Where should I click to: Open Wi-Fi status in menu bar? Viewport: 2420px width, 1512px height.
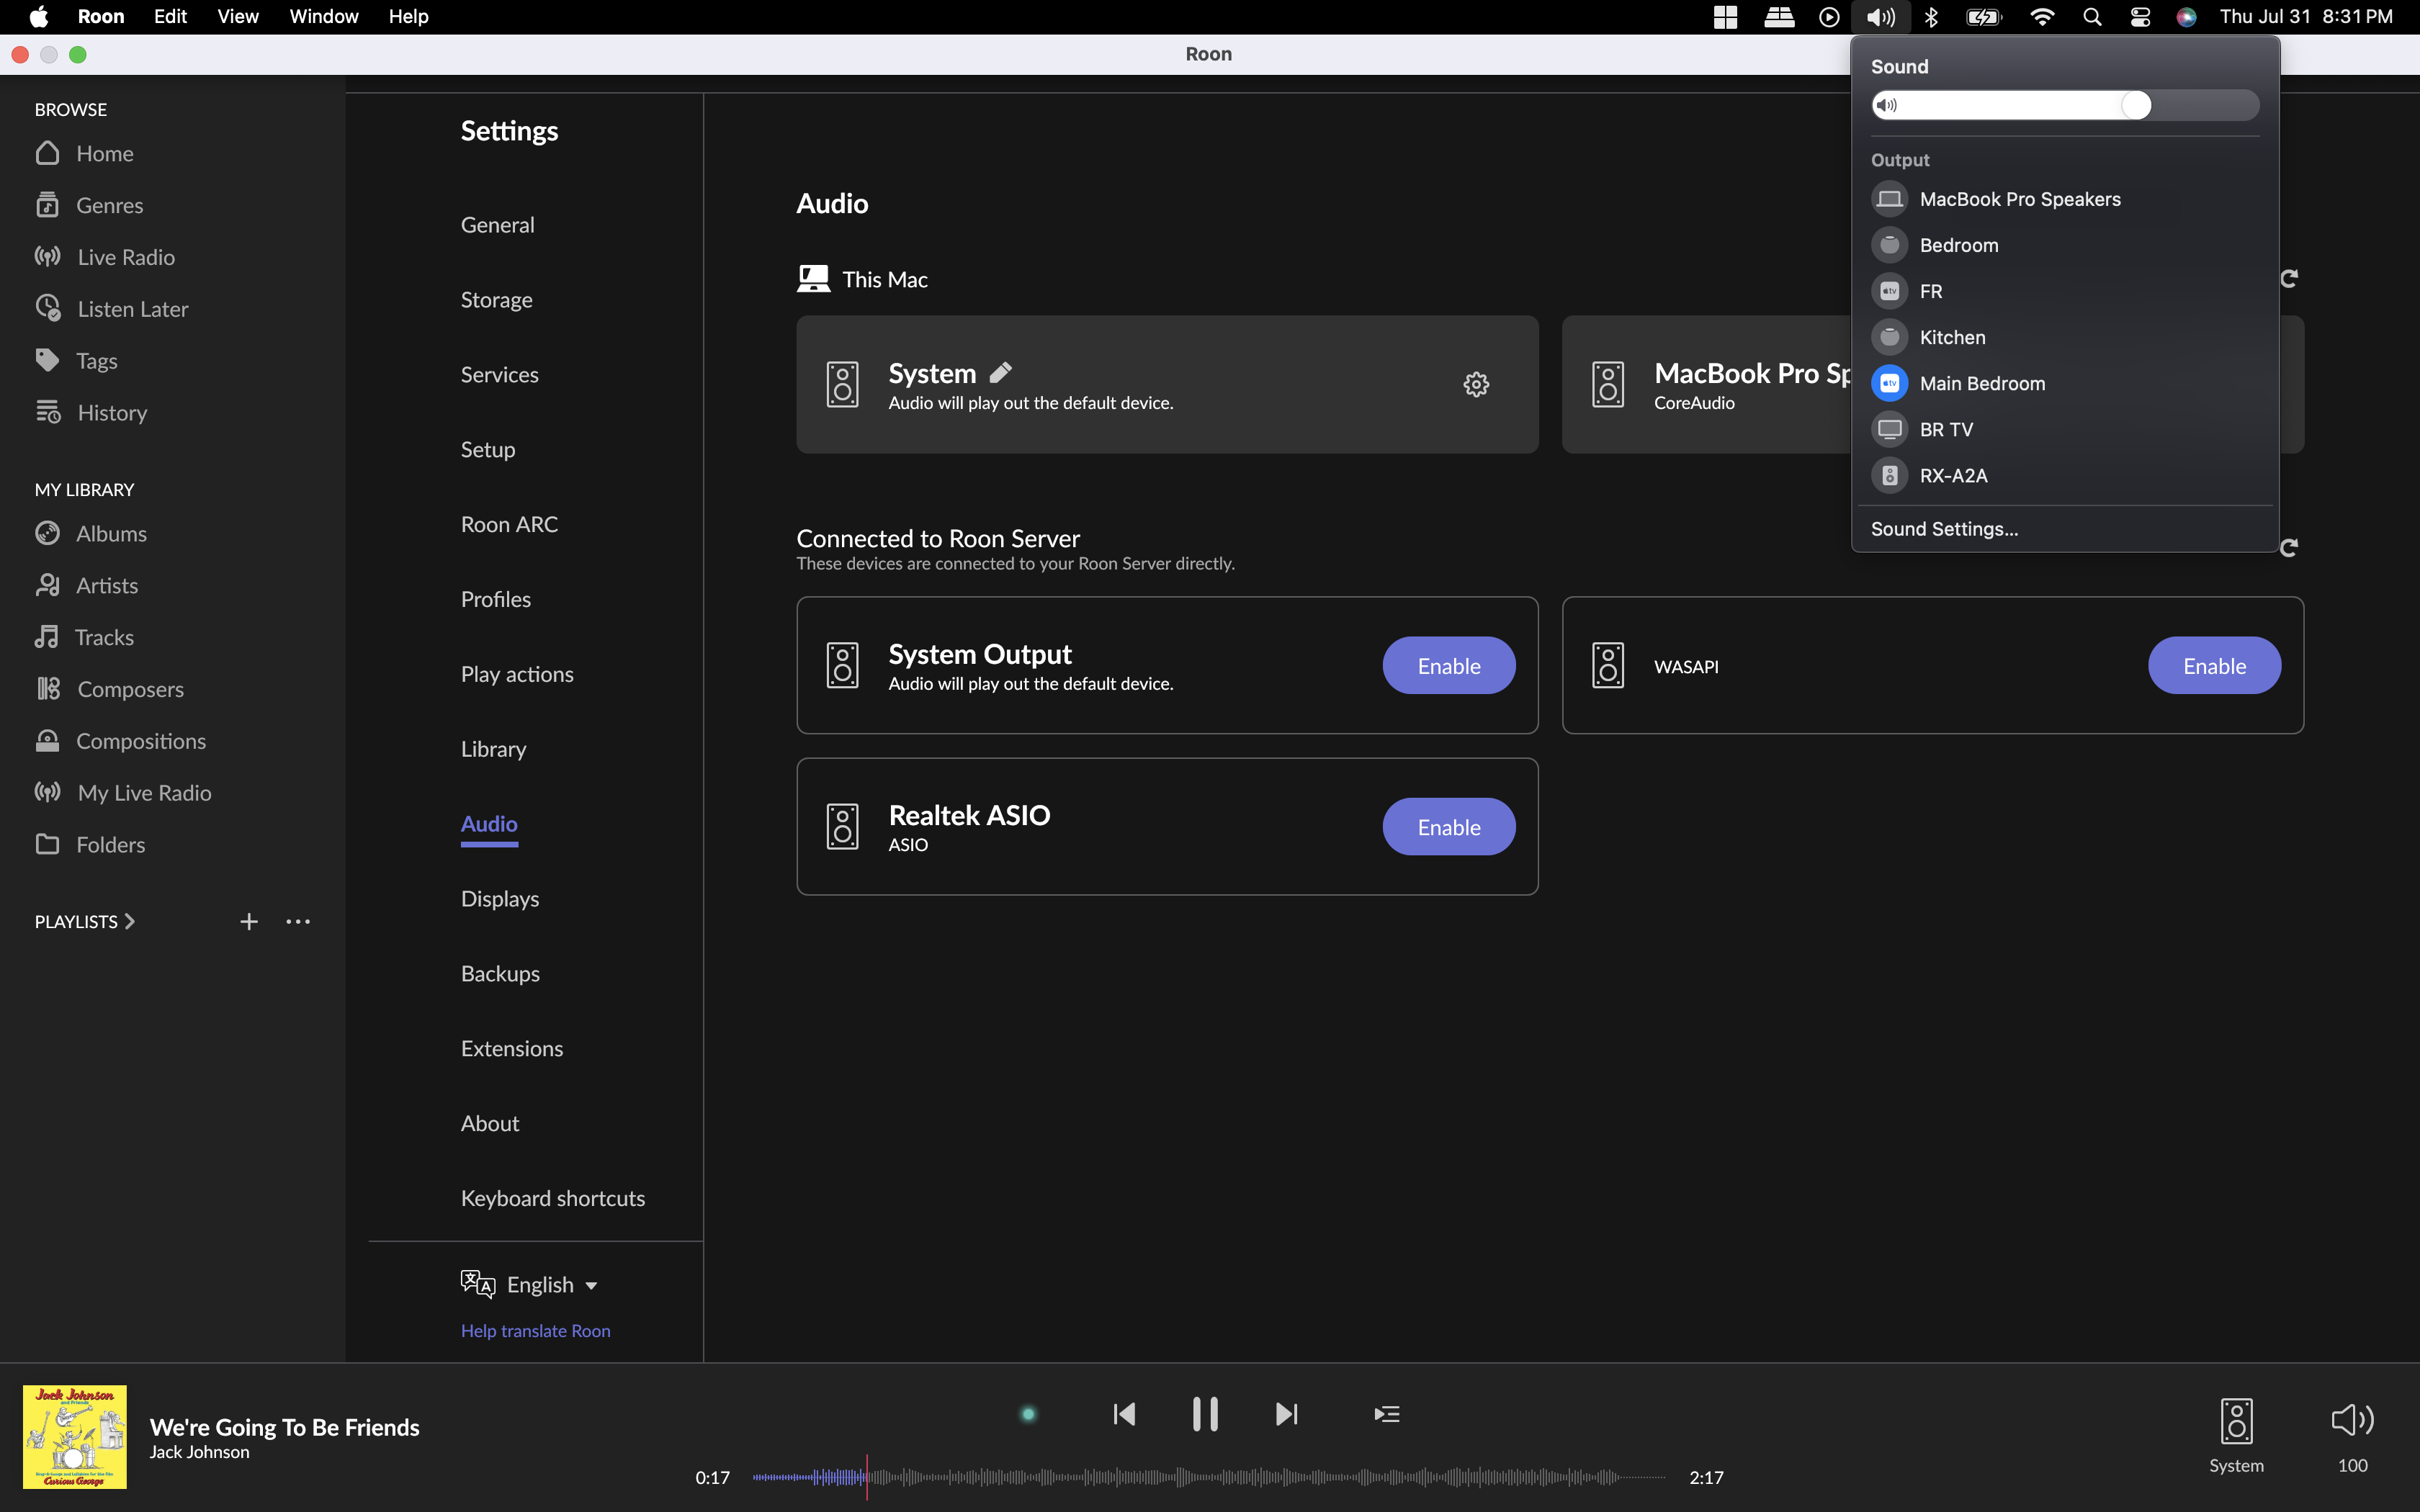[x=2042, y=16]
